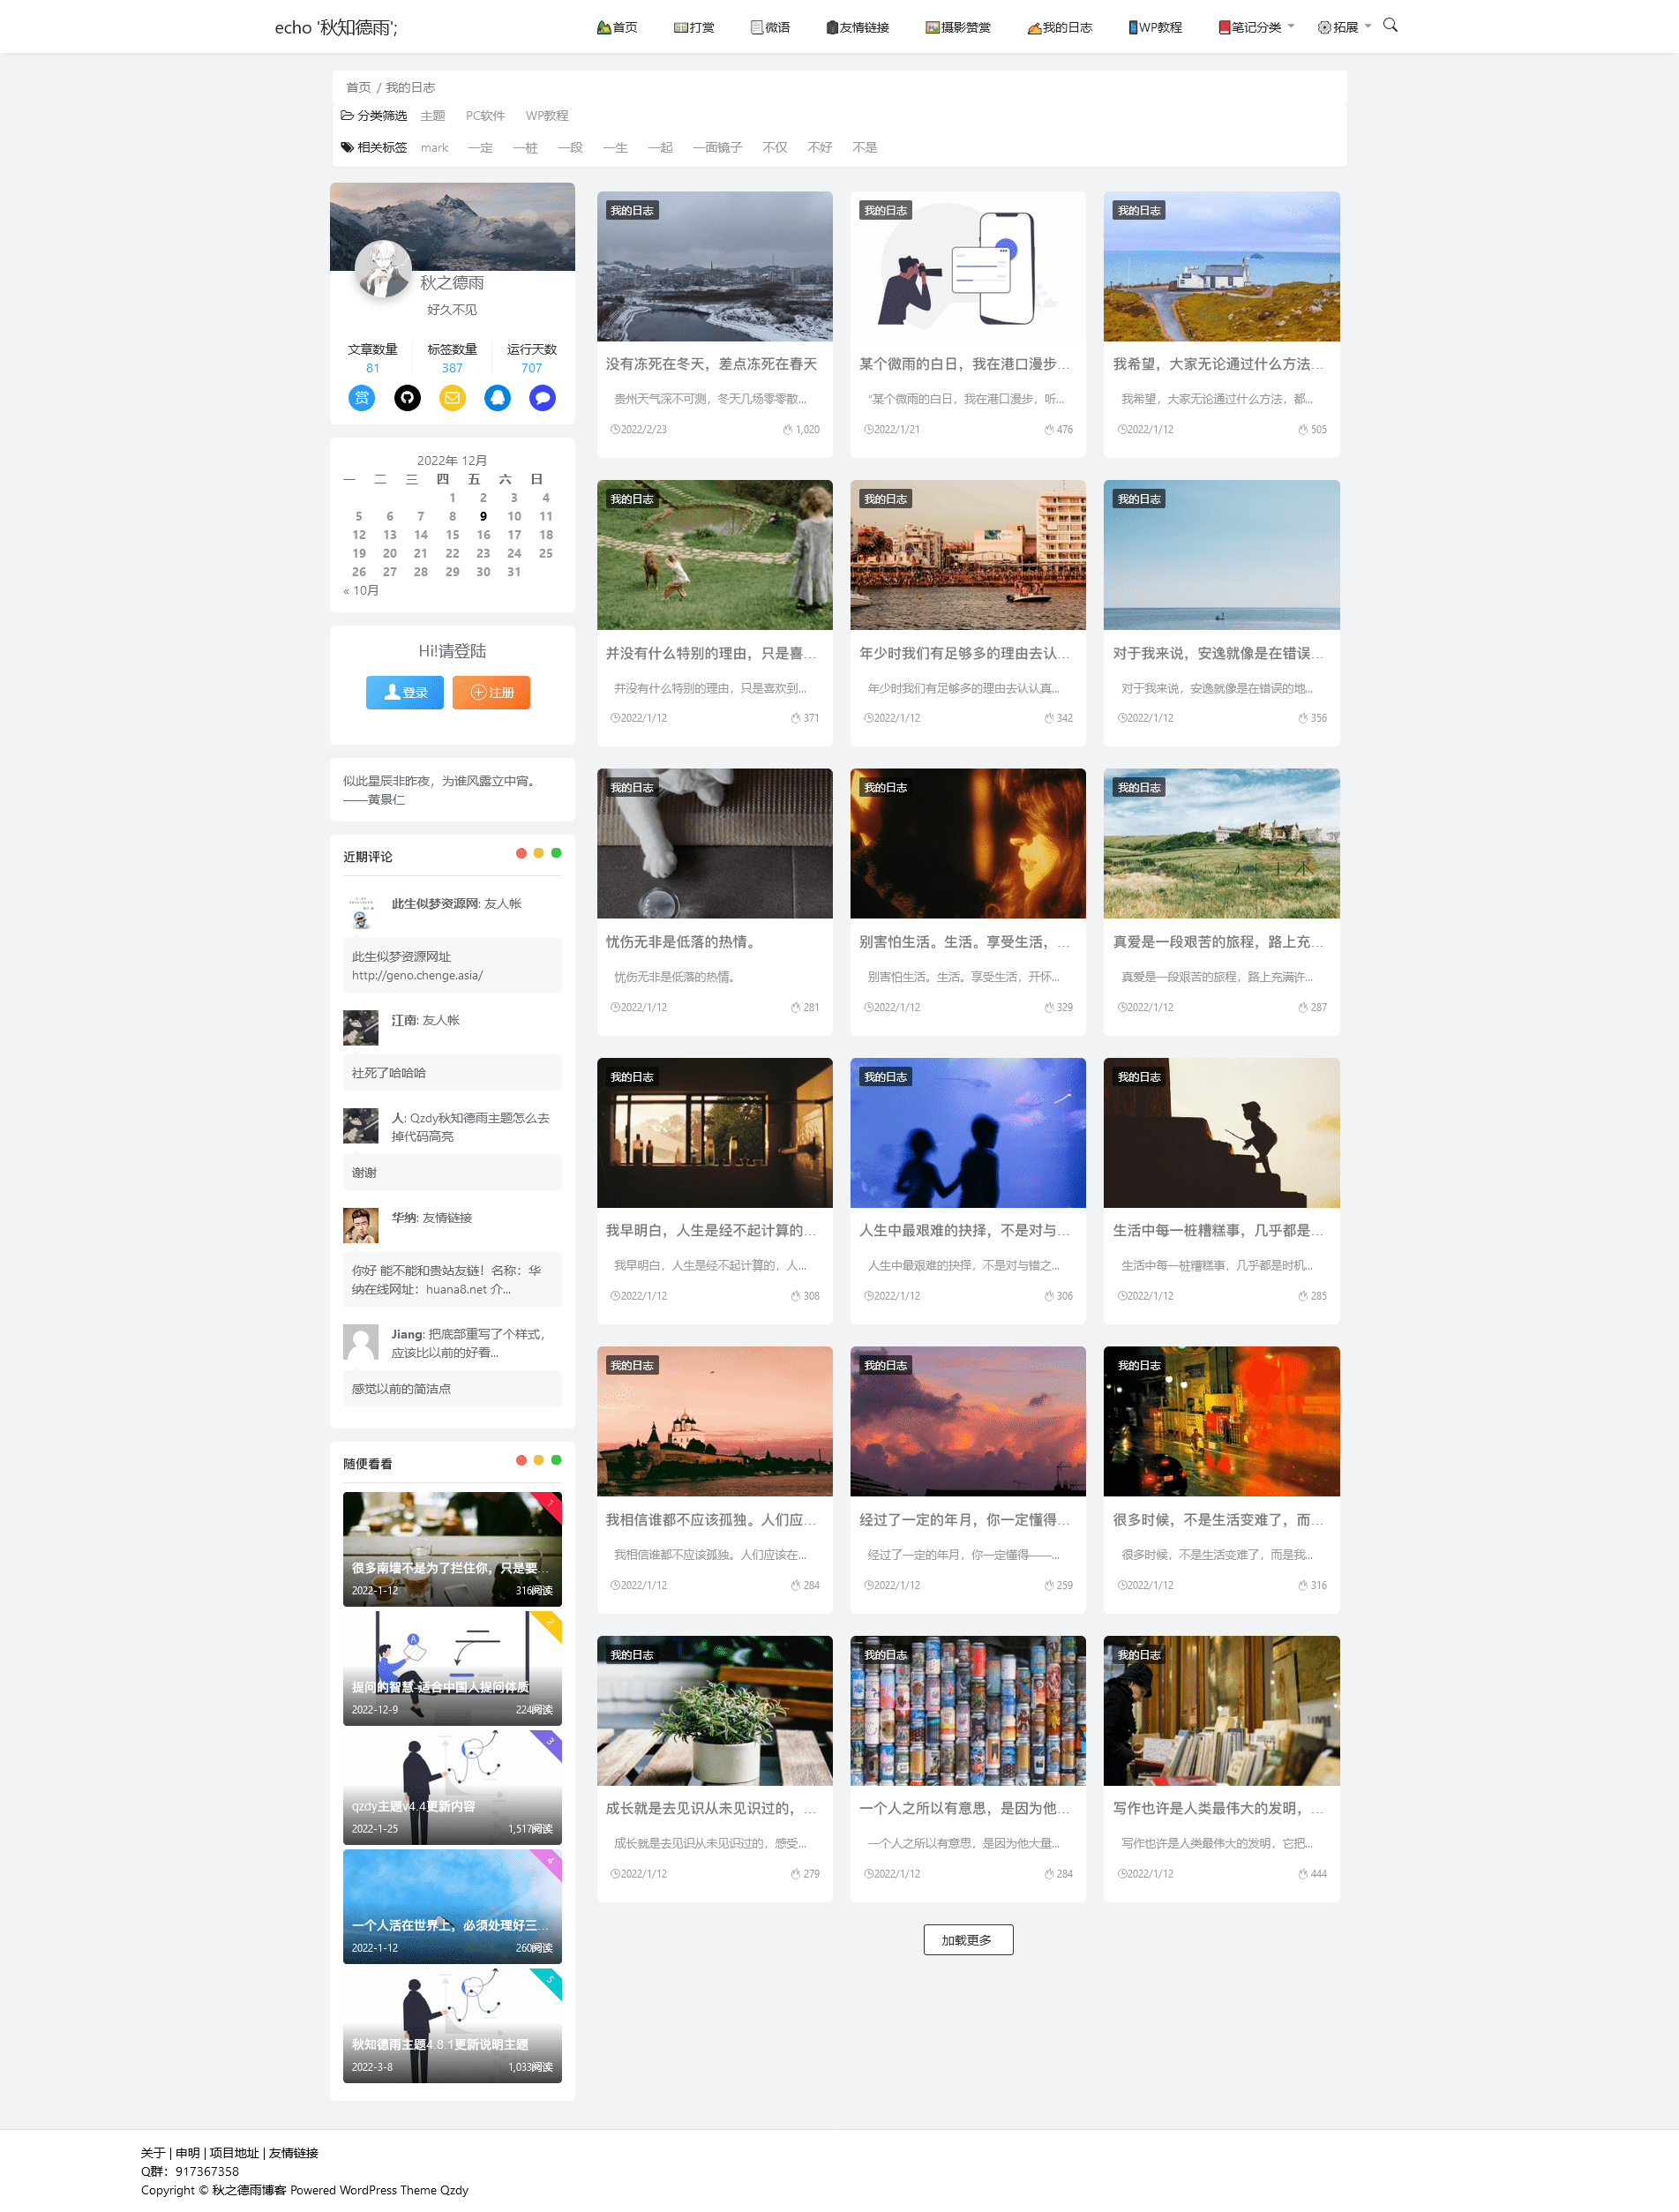This screenshot has height=2212, width=1679.
Task: Open post 写作也许是人类最伟大的发明
Action: point(1218,1808)
